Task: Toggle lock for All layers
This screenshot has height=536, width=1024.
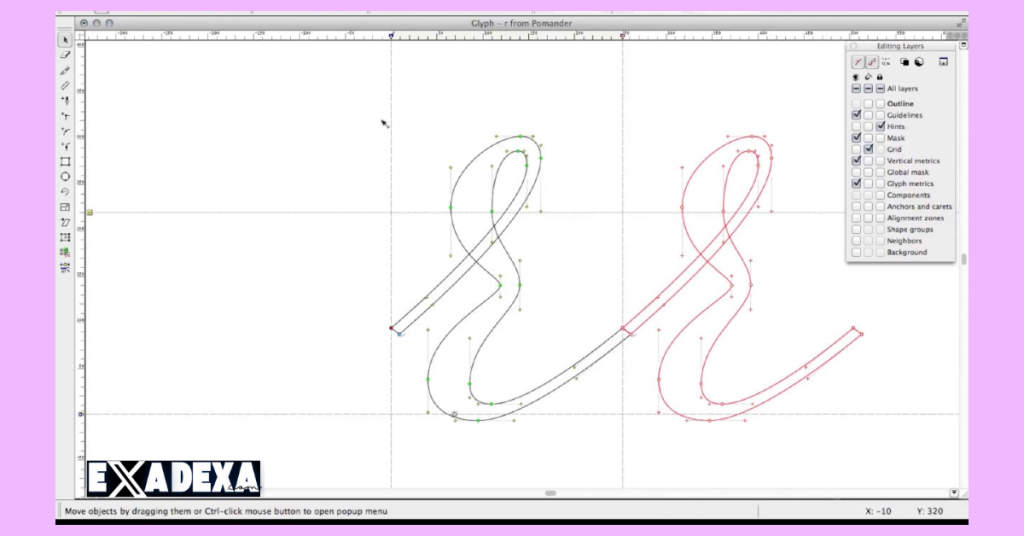Action: (880, 88)
